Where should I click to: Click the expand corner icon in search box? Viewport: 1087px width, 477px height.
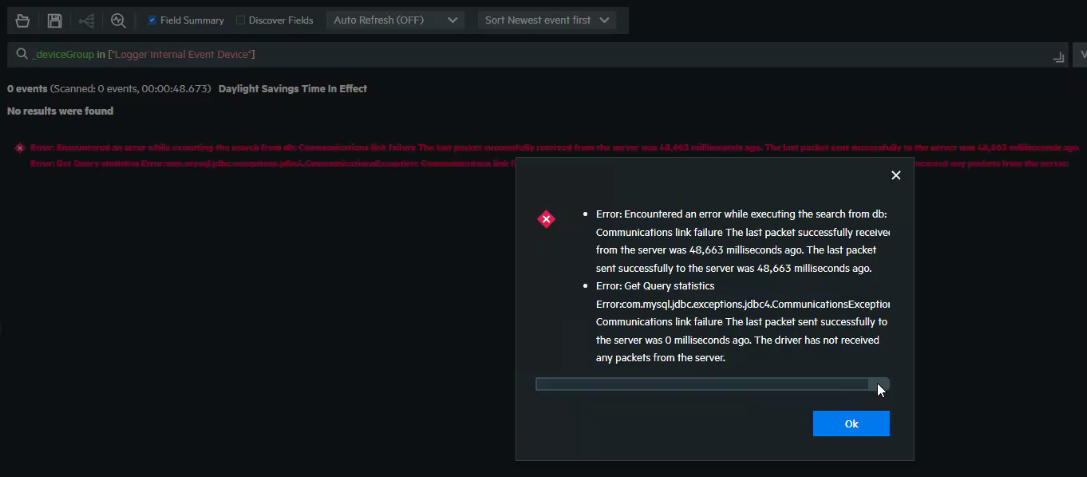[1059, 58]
